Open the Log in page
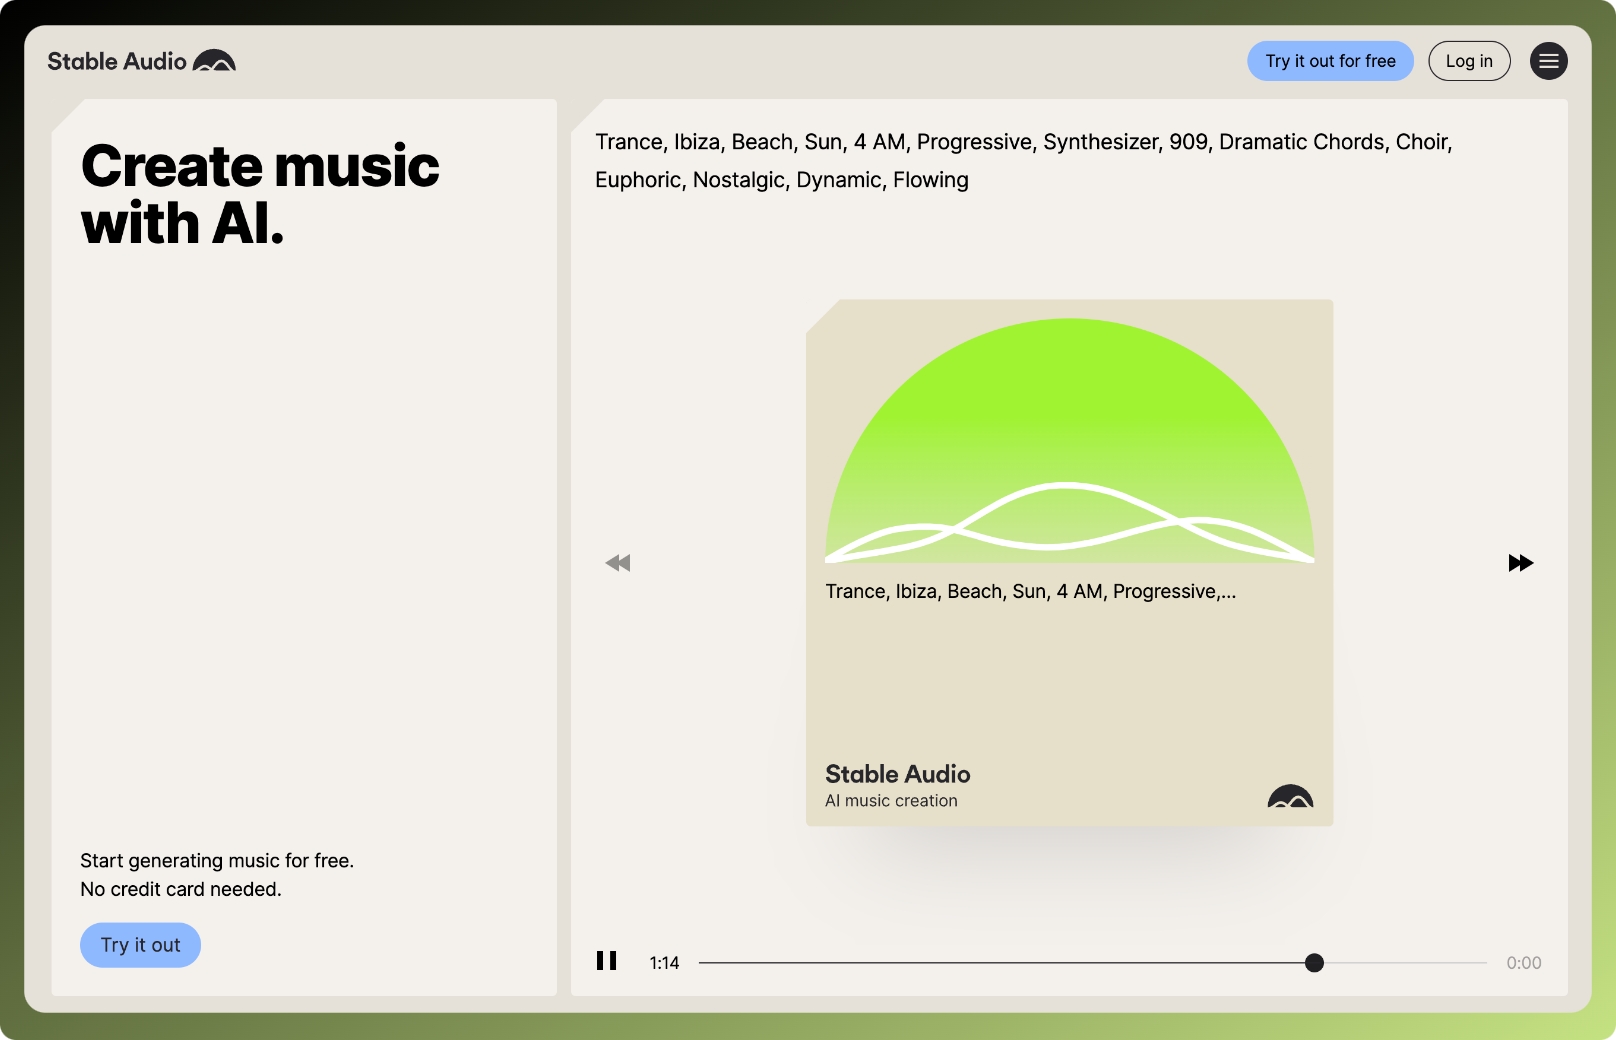1616x1040 pixels. [x=1468, y=61]
